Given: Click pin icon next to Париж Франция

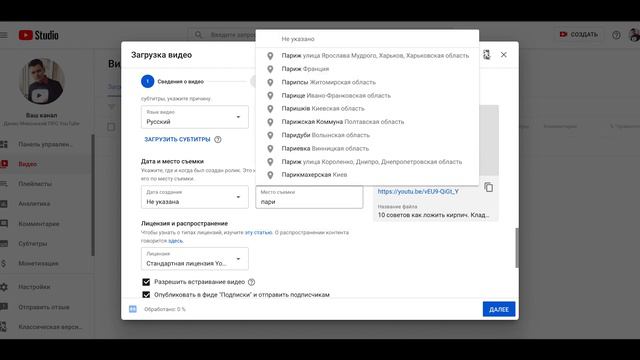Looking at the screenshot, I should click(x=270, y=69).
